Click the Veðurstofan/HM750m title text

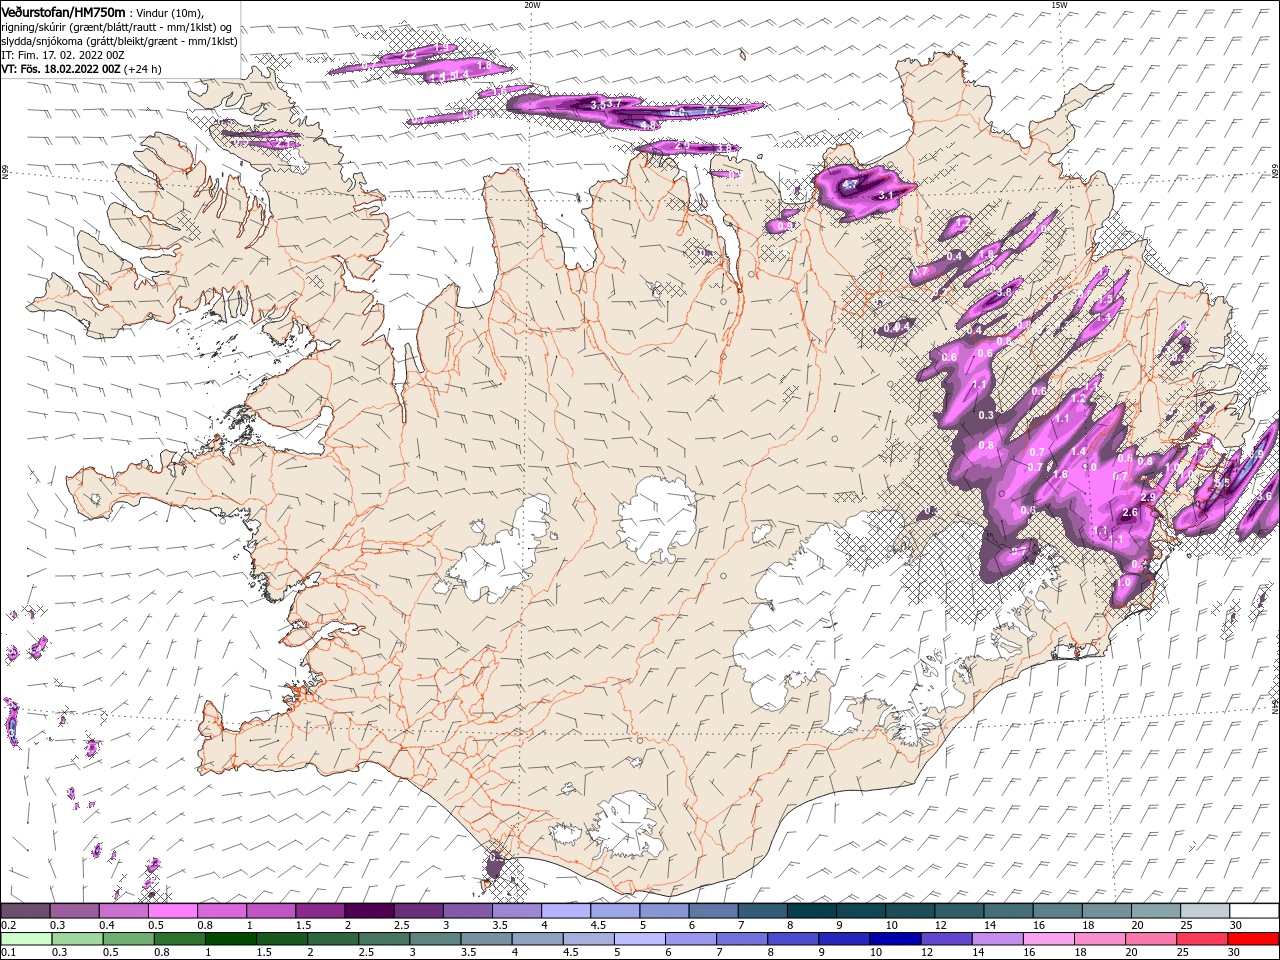click(63, 12)
